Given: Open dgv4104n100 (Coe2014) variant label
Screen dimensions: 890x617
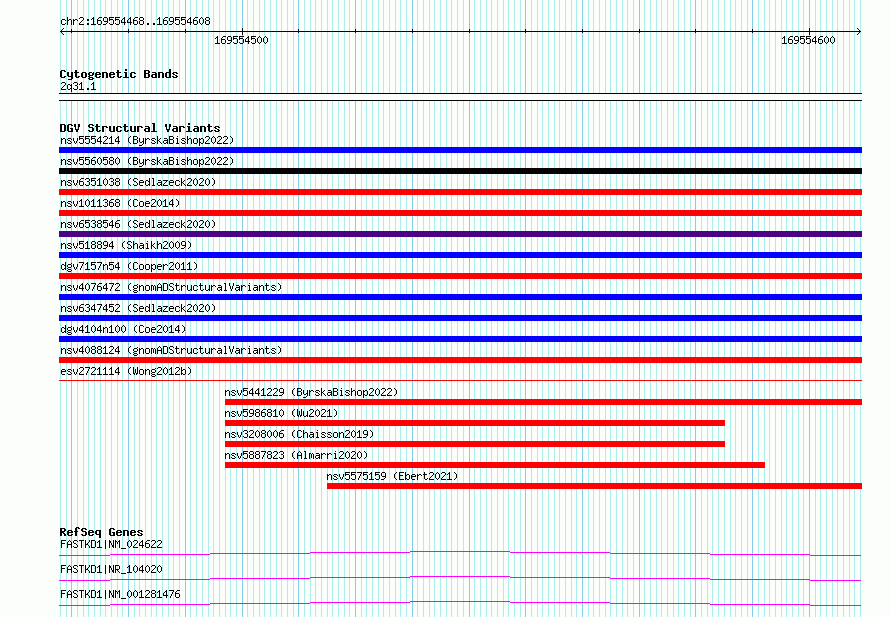Looking at the screenshot, I should (123, 329).
